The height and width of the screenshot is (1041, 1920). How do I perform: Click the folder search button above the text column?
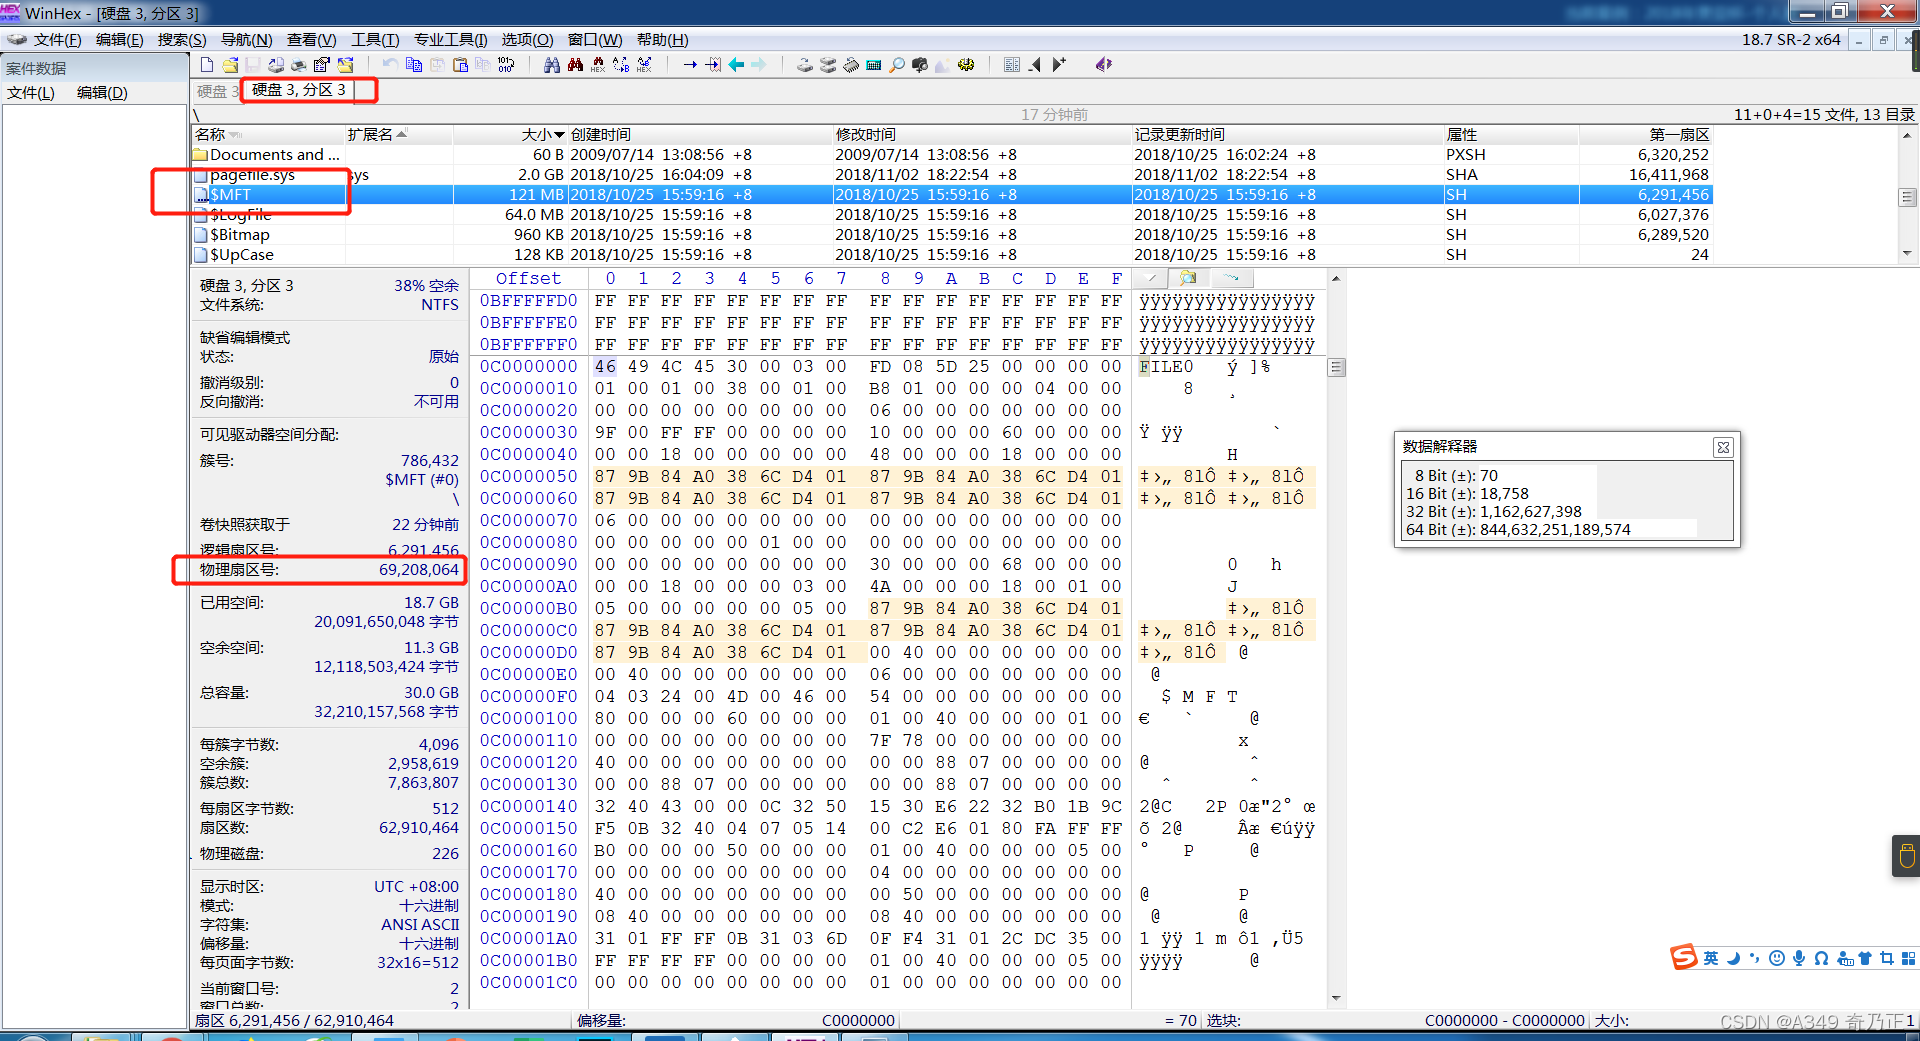(x=1188, y=278)
